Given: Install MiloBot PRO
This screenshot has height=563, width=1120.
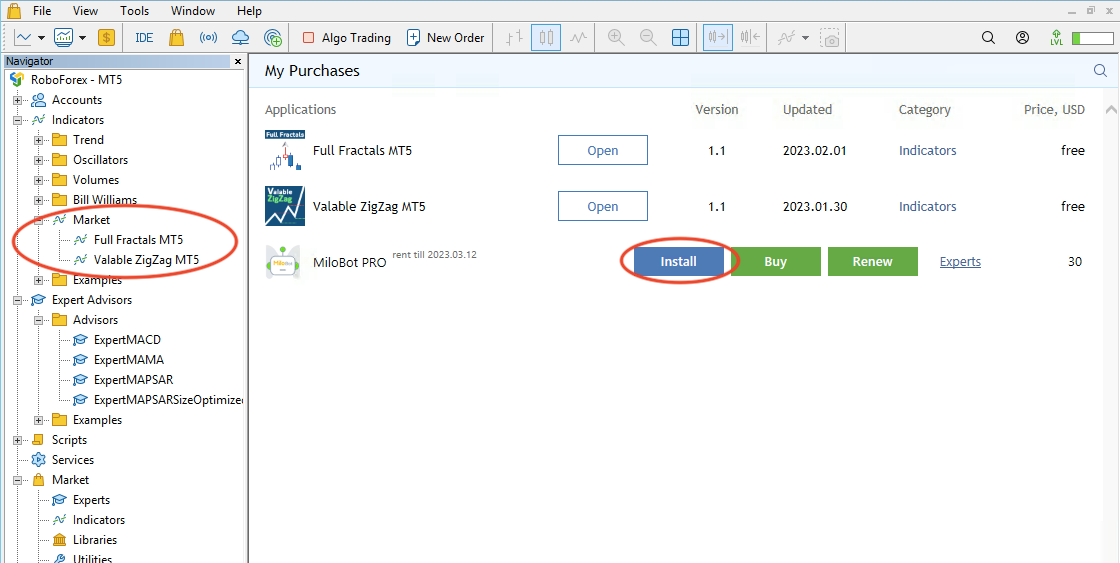Looking at the screenshot, I should pyautogui.click(x=678, y=262).
